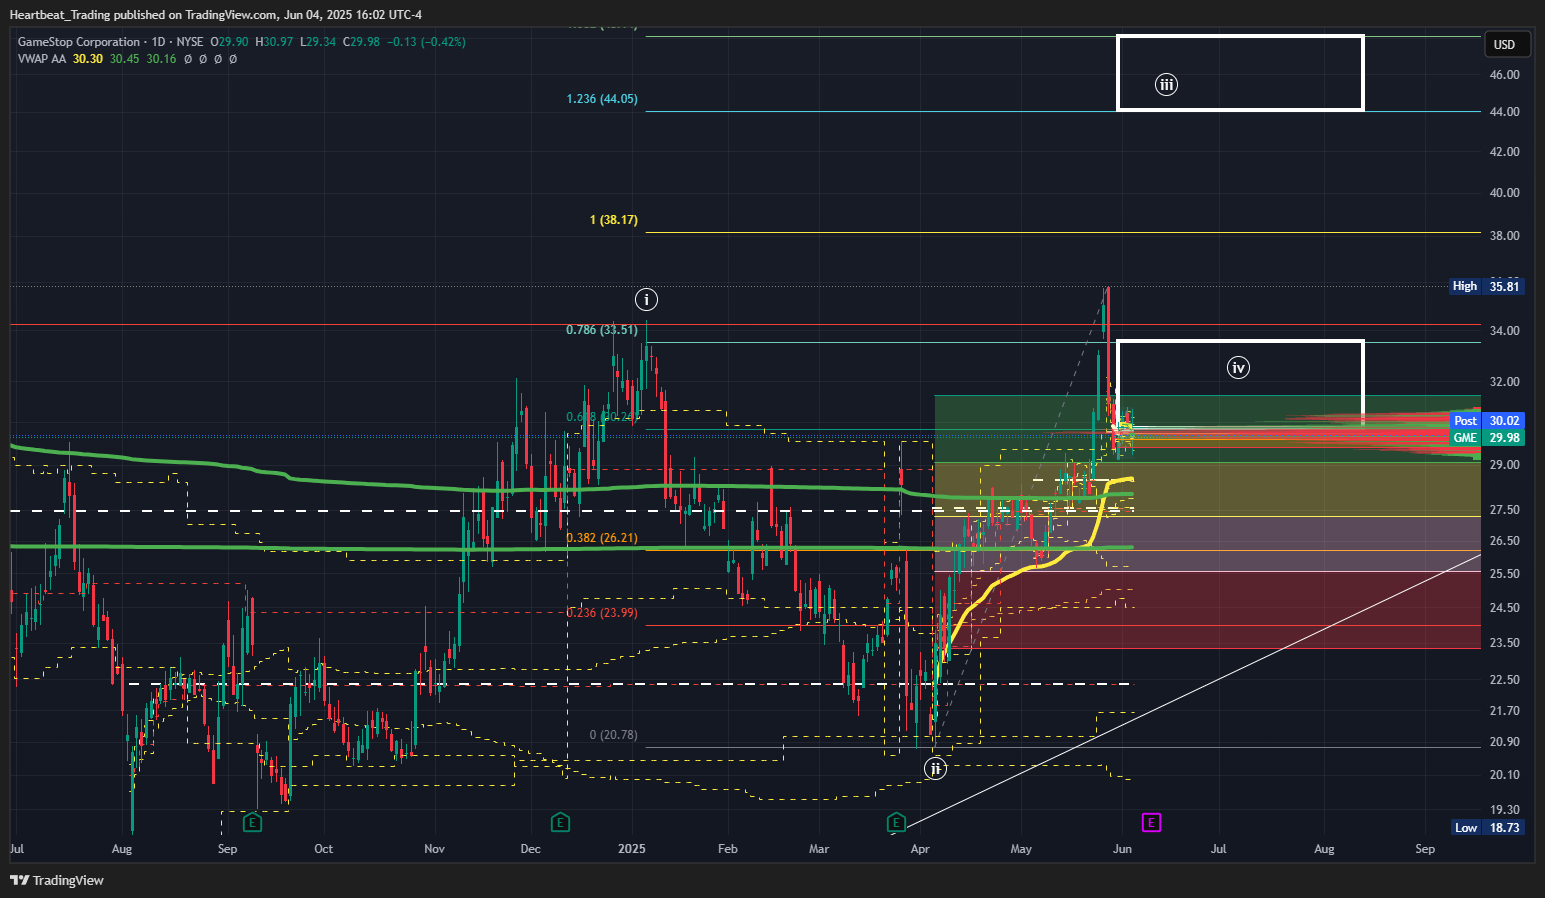The image size is (1545, 898).
Task: Click the 38.00 price axis label
Action: 1504,236
